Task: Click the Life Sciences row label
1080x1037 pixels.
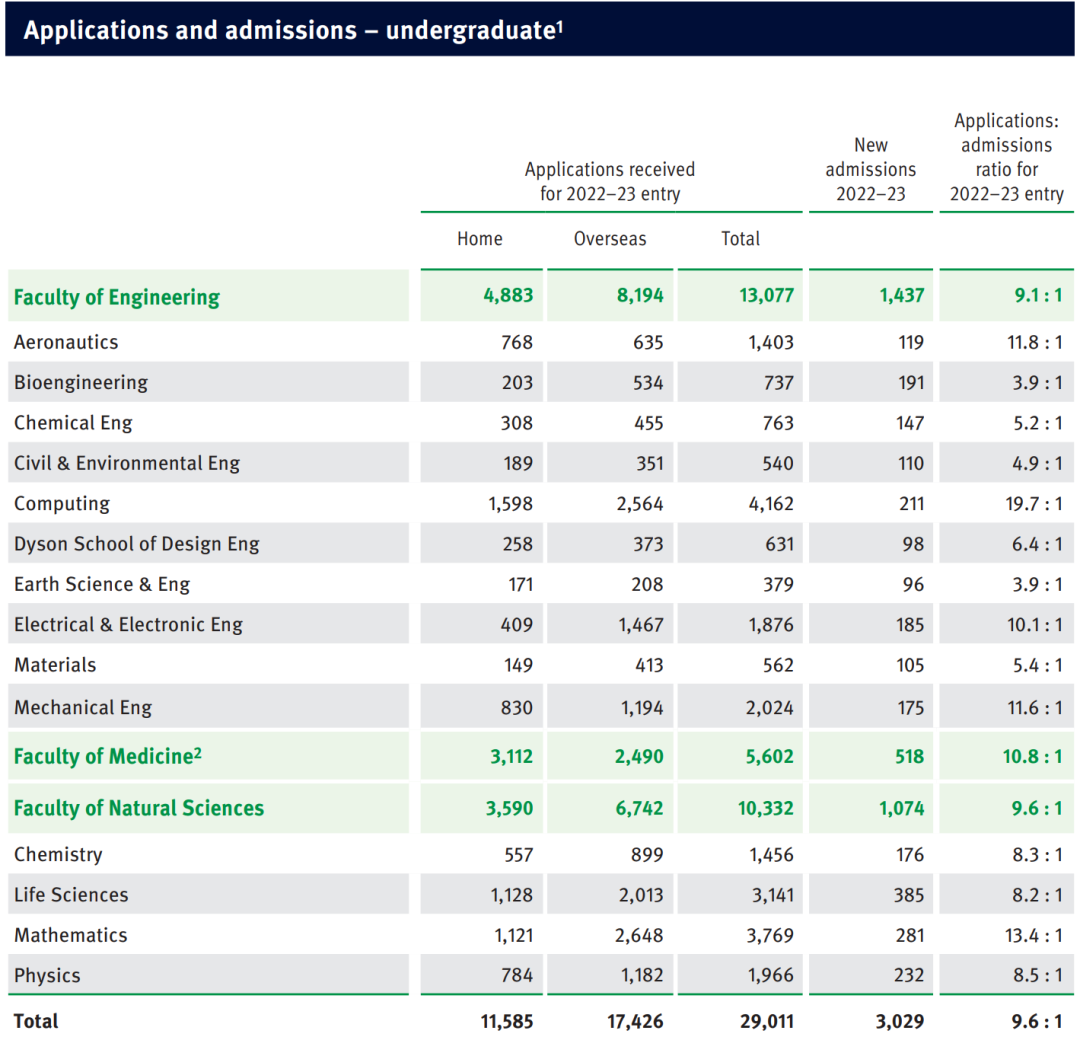Action: (x=71, y=895)
